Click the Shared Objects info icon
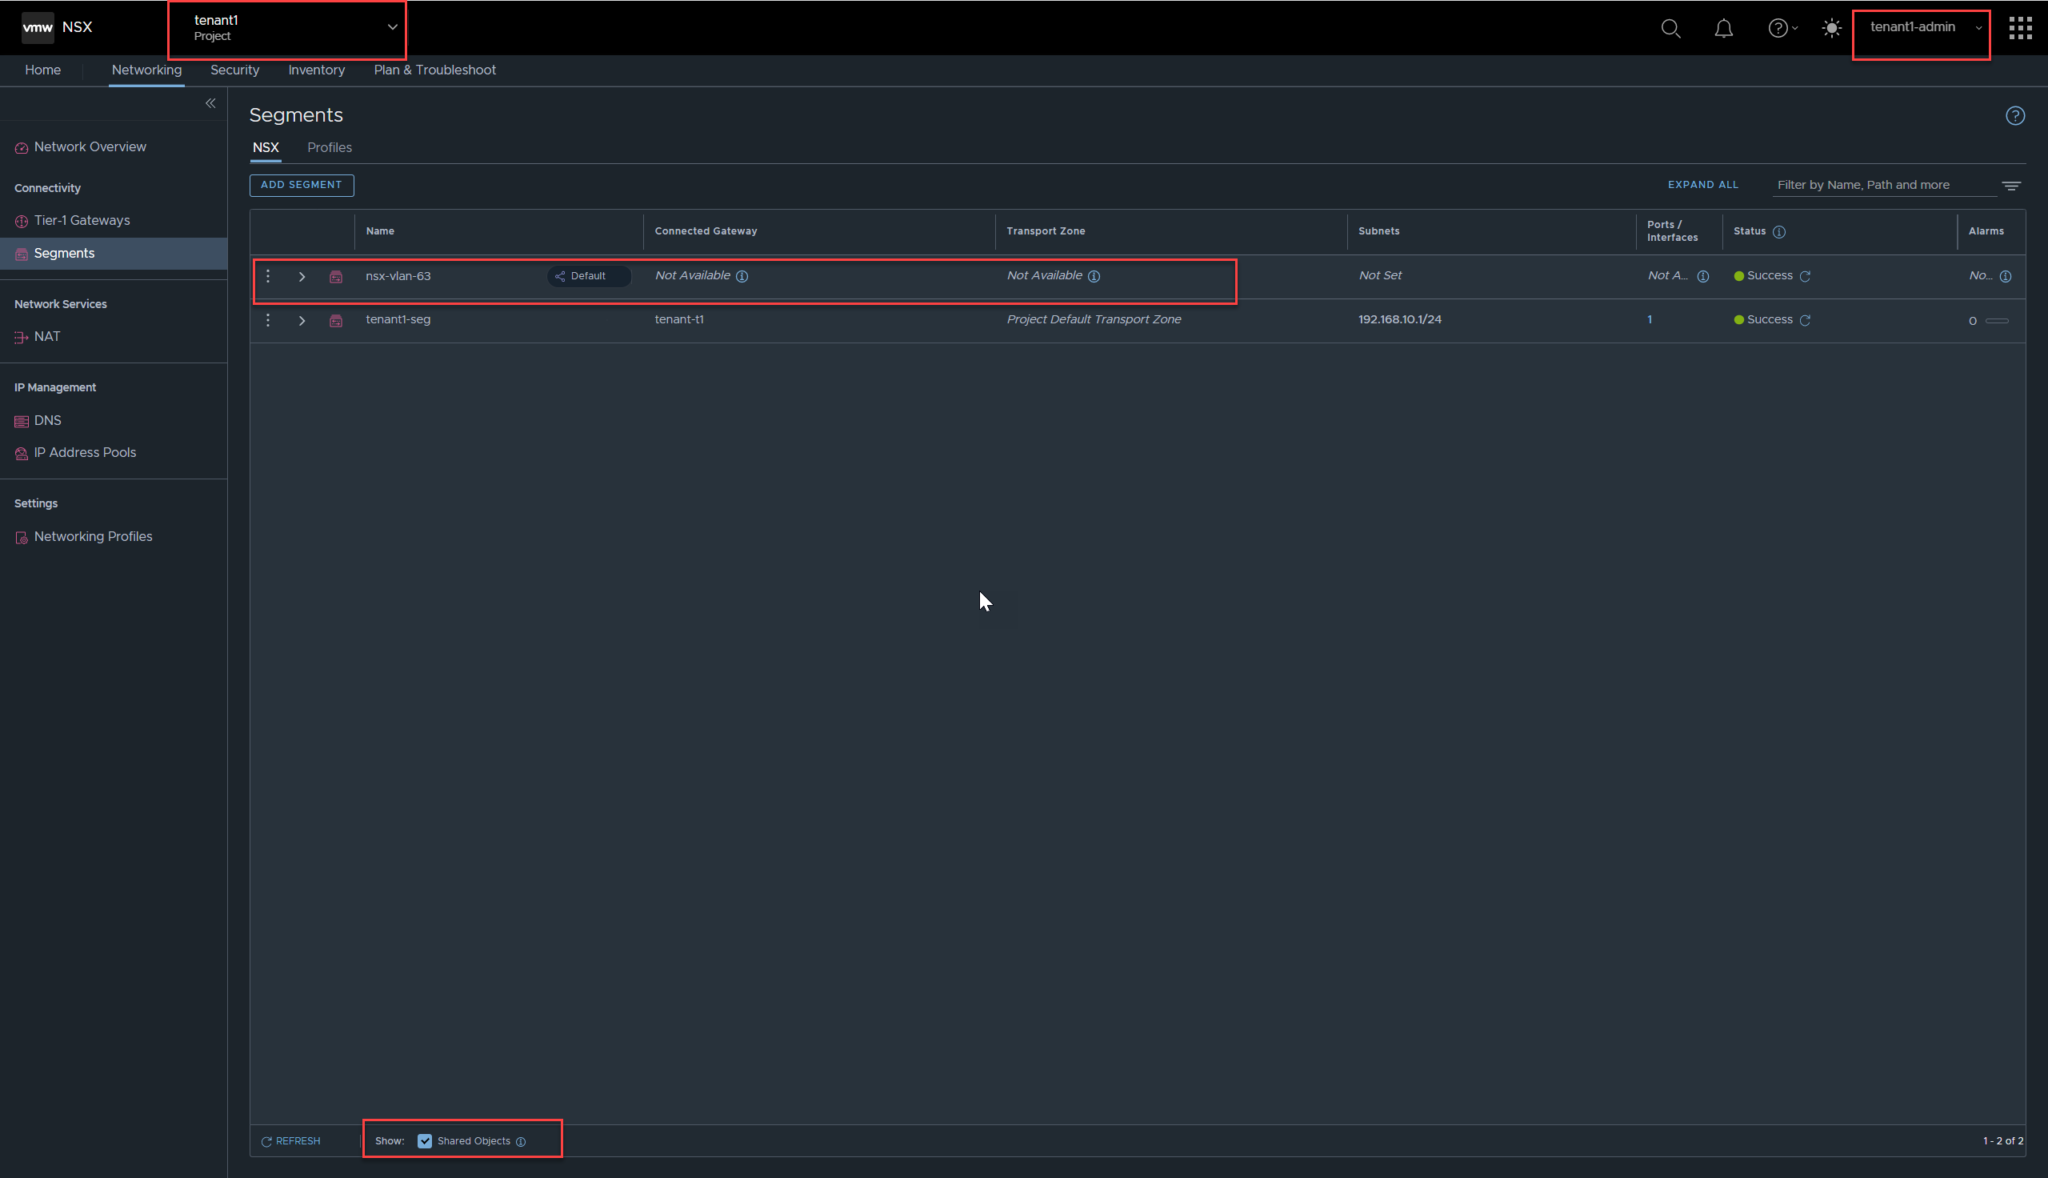The width and height of the screenshot is (2048, 1178). (x=521, y=1142)
